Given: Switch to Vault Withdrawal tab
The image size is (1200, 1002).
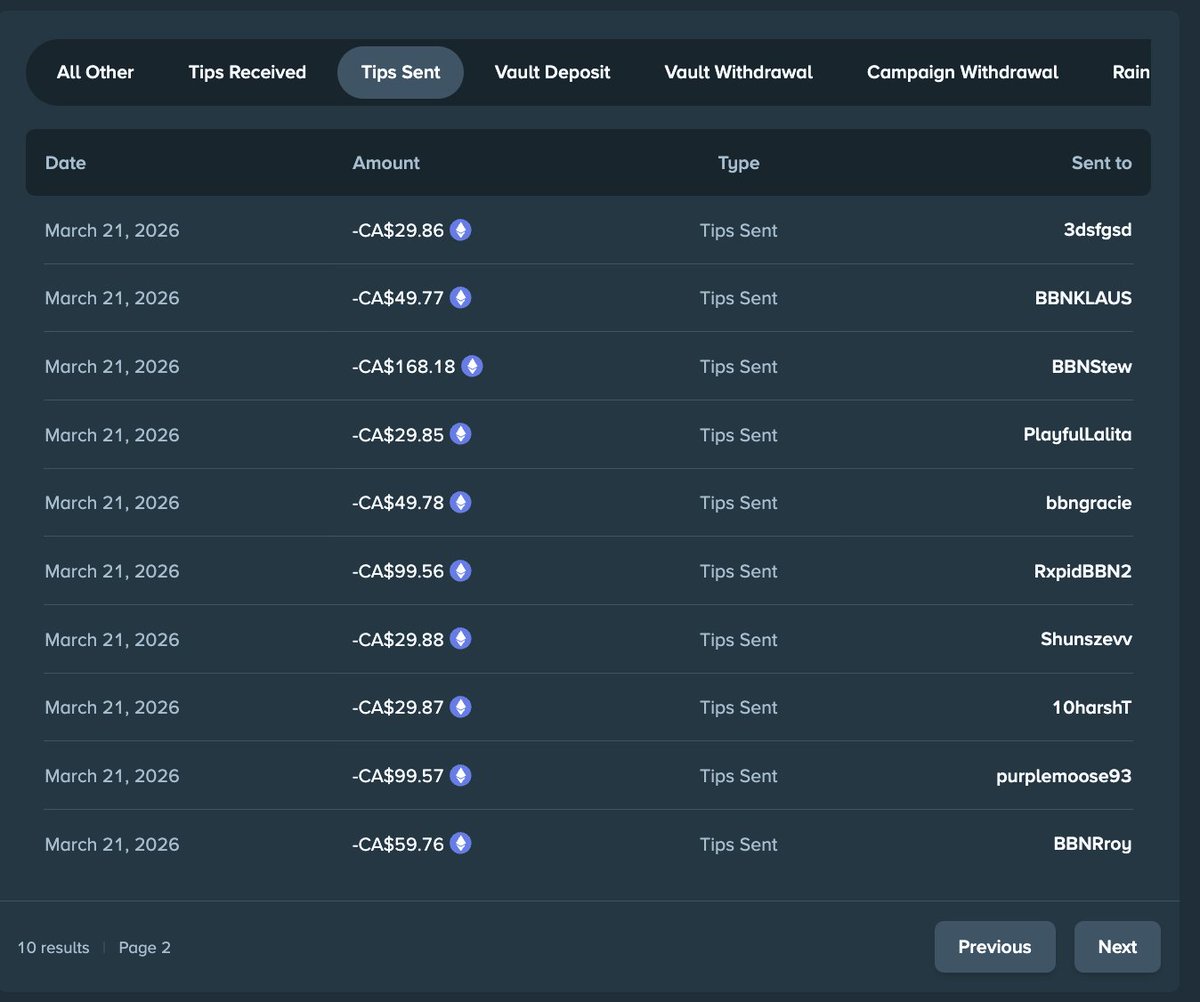Looking at the screenshot, I should (738, 72).
